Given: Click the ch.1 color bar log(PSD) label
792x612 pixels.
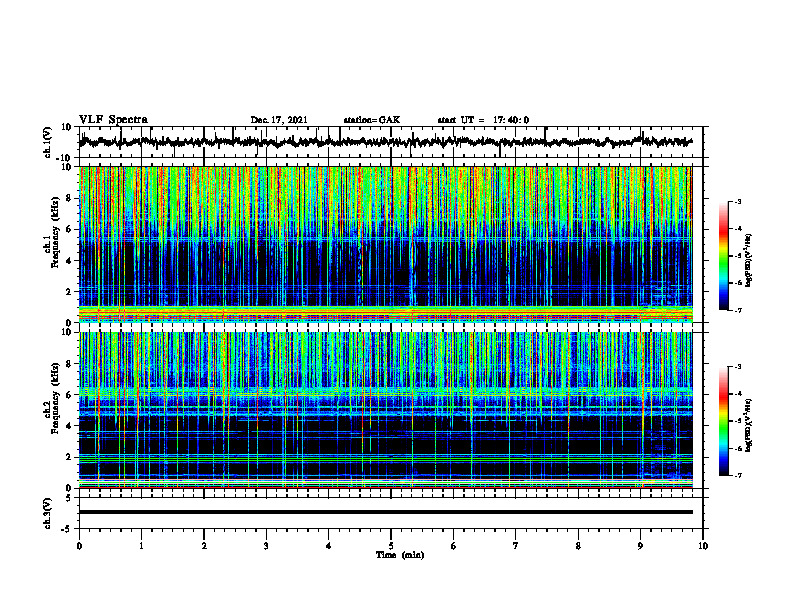Looking at the screenshot, I should click(x=749, y=260).
